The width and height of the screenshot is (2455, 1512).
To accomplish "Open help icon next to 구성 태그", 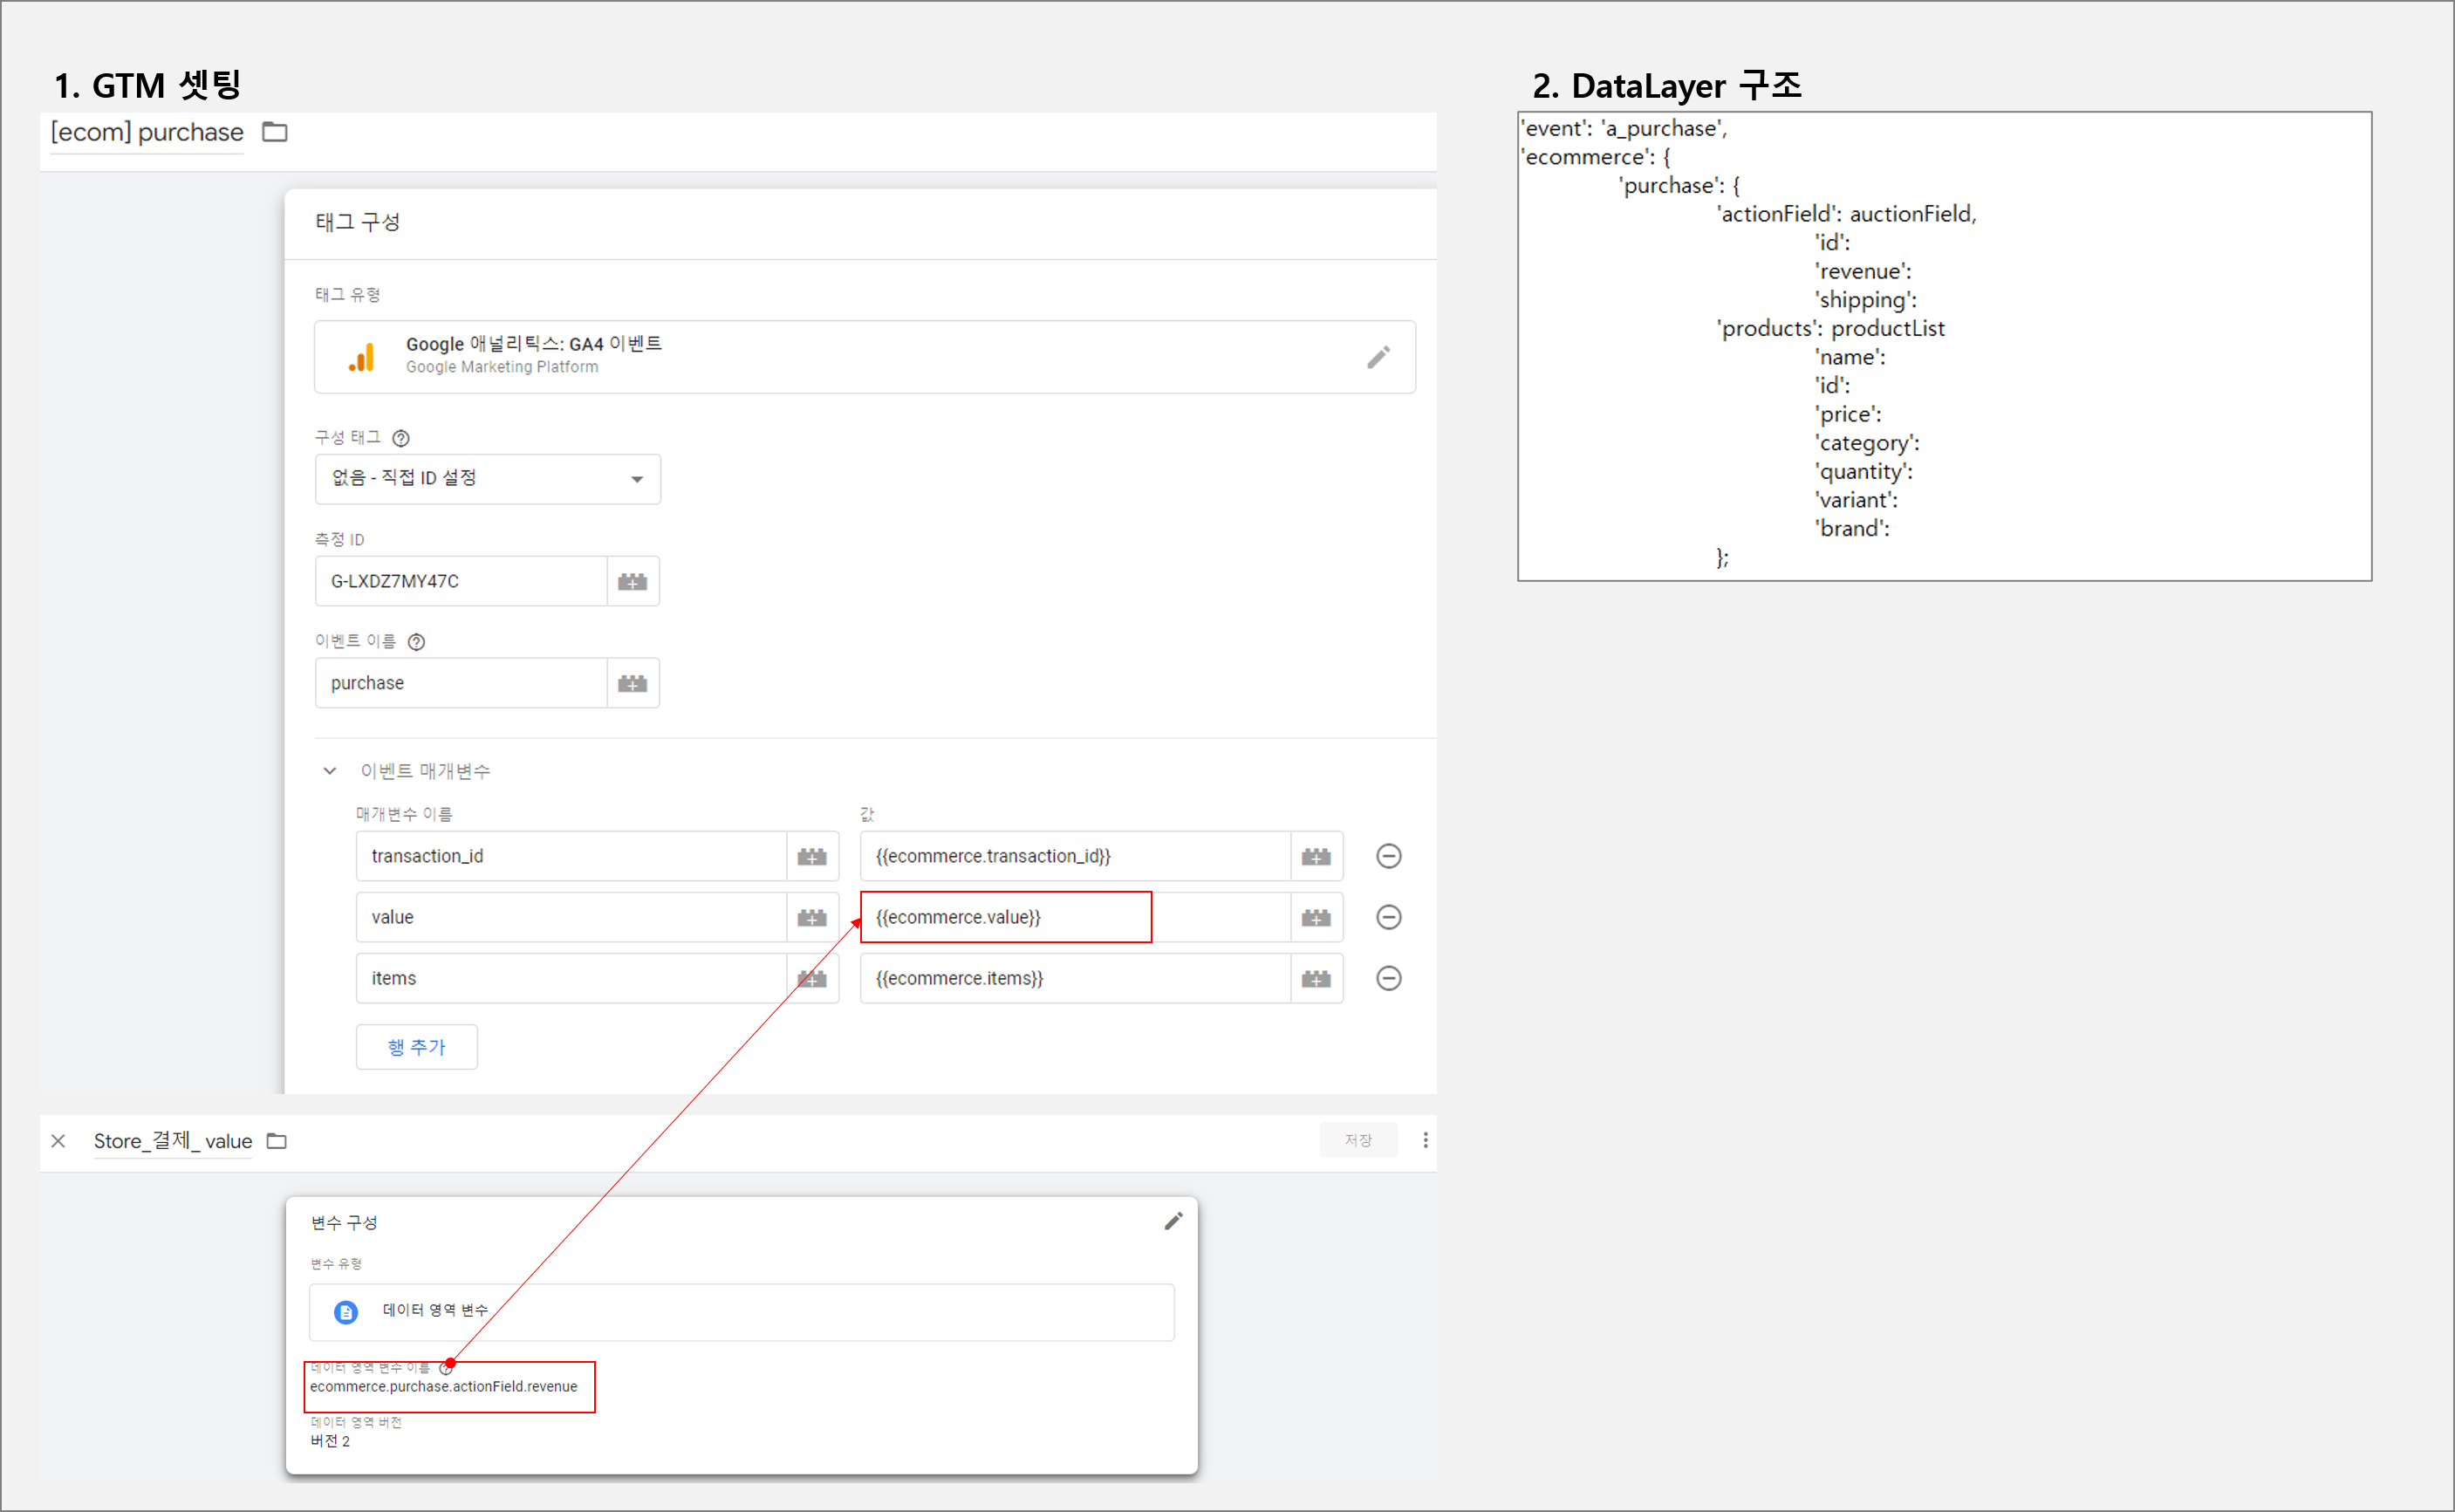I will point(401,438).
